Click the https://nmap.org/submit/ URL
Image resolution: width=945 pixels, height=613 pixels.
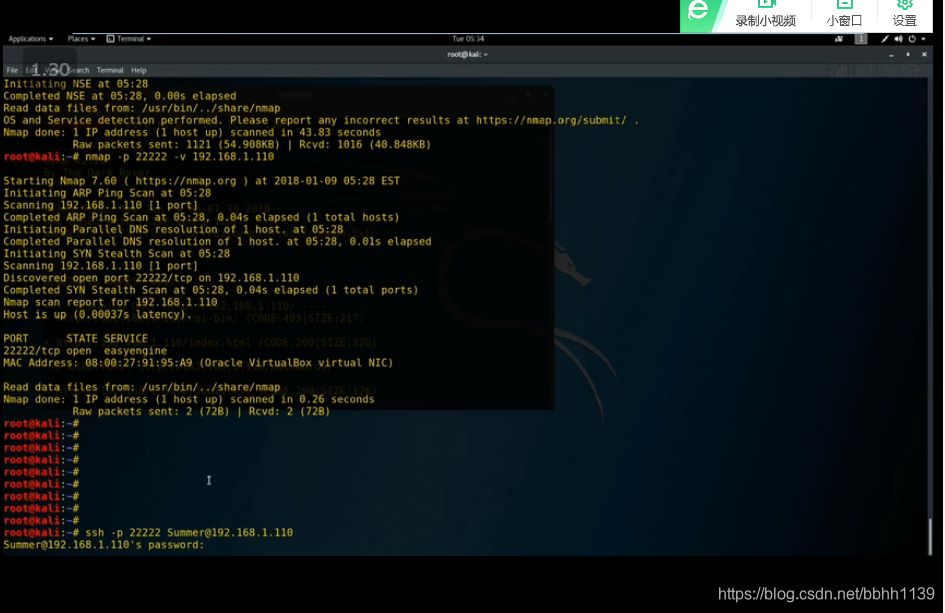click(x=551, y=120)
